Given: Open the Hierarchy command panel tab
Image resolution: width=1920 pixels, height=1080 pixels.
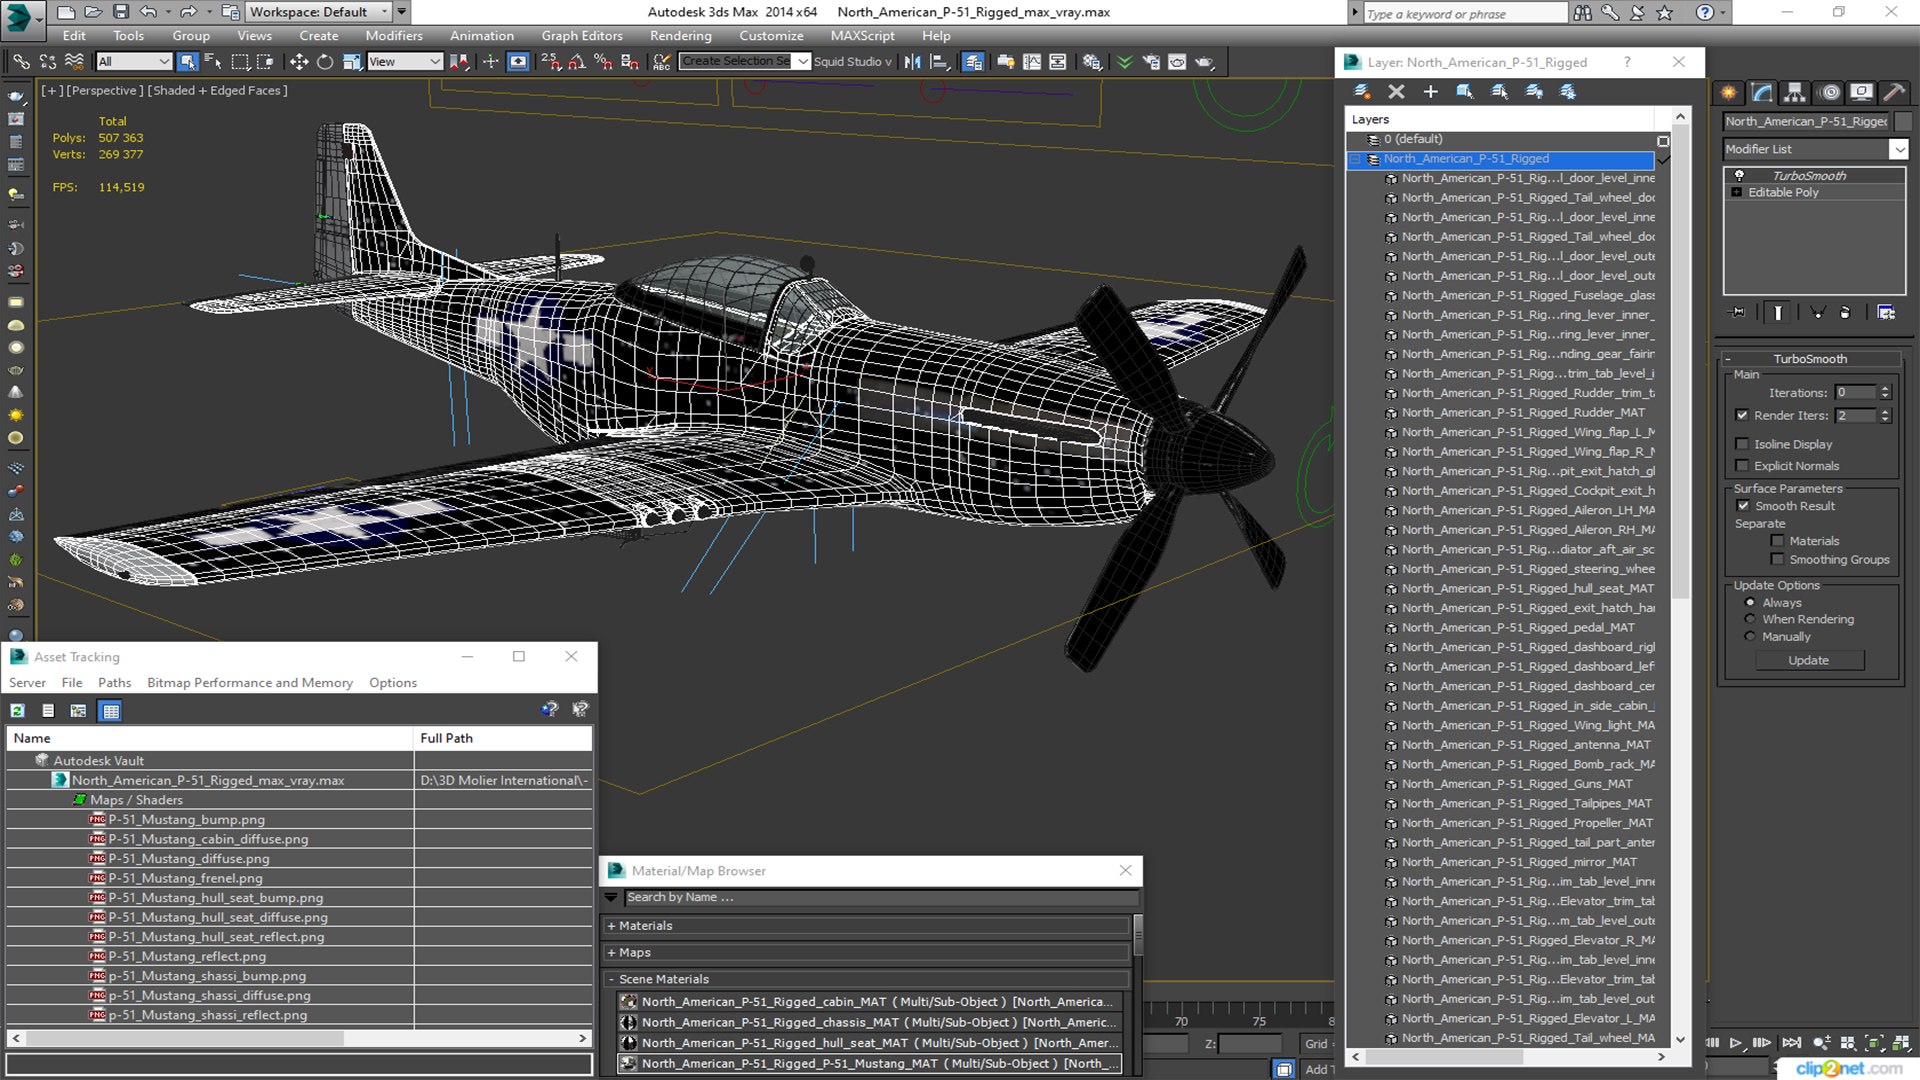Looking at the screenshot, I should tap(1795, 92).
